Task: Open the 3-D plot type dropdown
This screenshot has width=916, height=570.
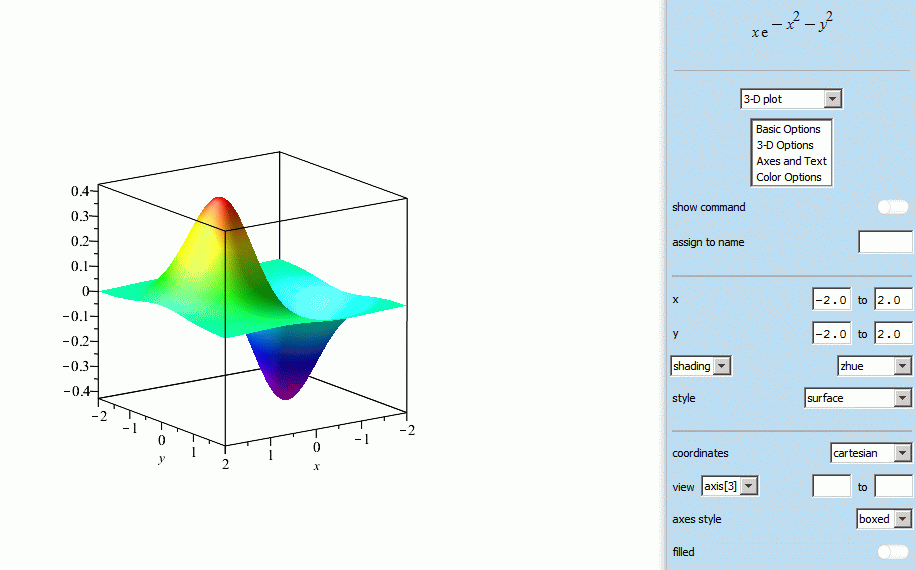Action: pos(791,99)
